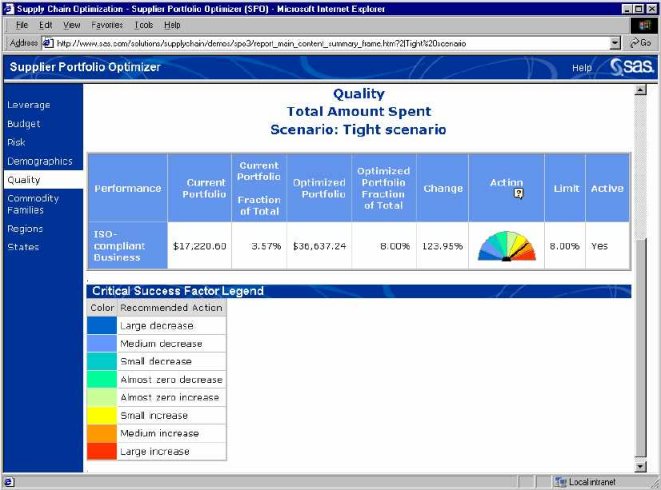Viewport: 661px width, 490px height.
Task: Open the Favorites menu
Action: point(107,25)
